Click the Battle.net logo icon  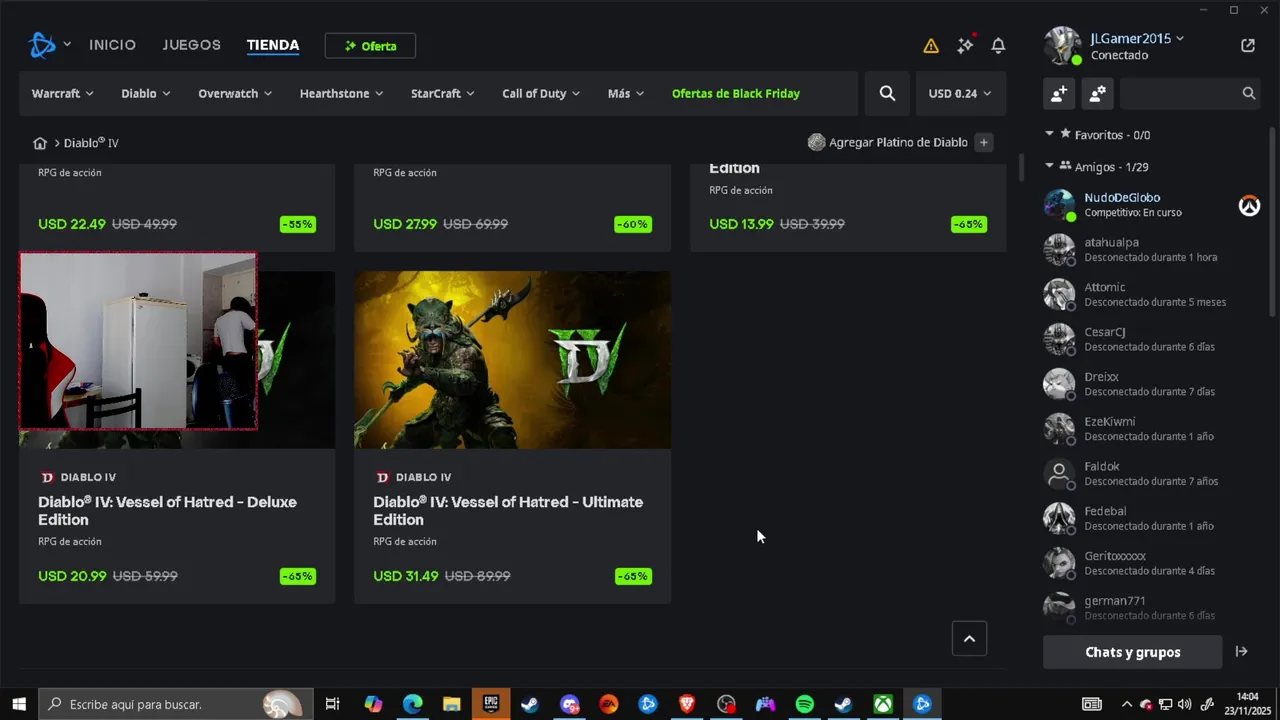point(42,45)
